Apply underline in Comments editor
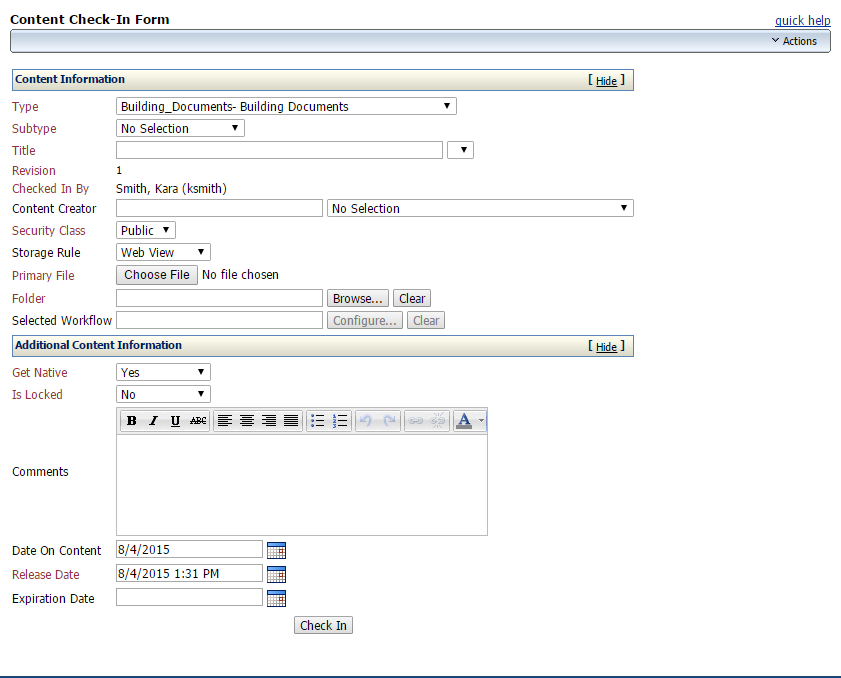Image resolution: width=841 pixels, height=678 pixels. (174, 420)
